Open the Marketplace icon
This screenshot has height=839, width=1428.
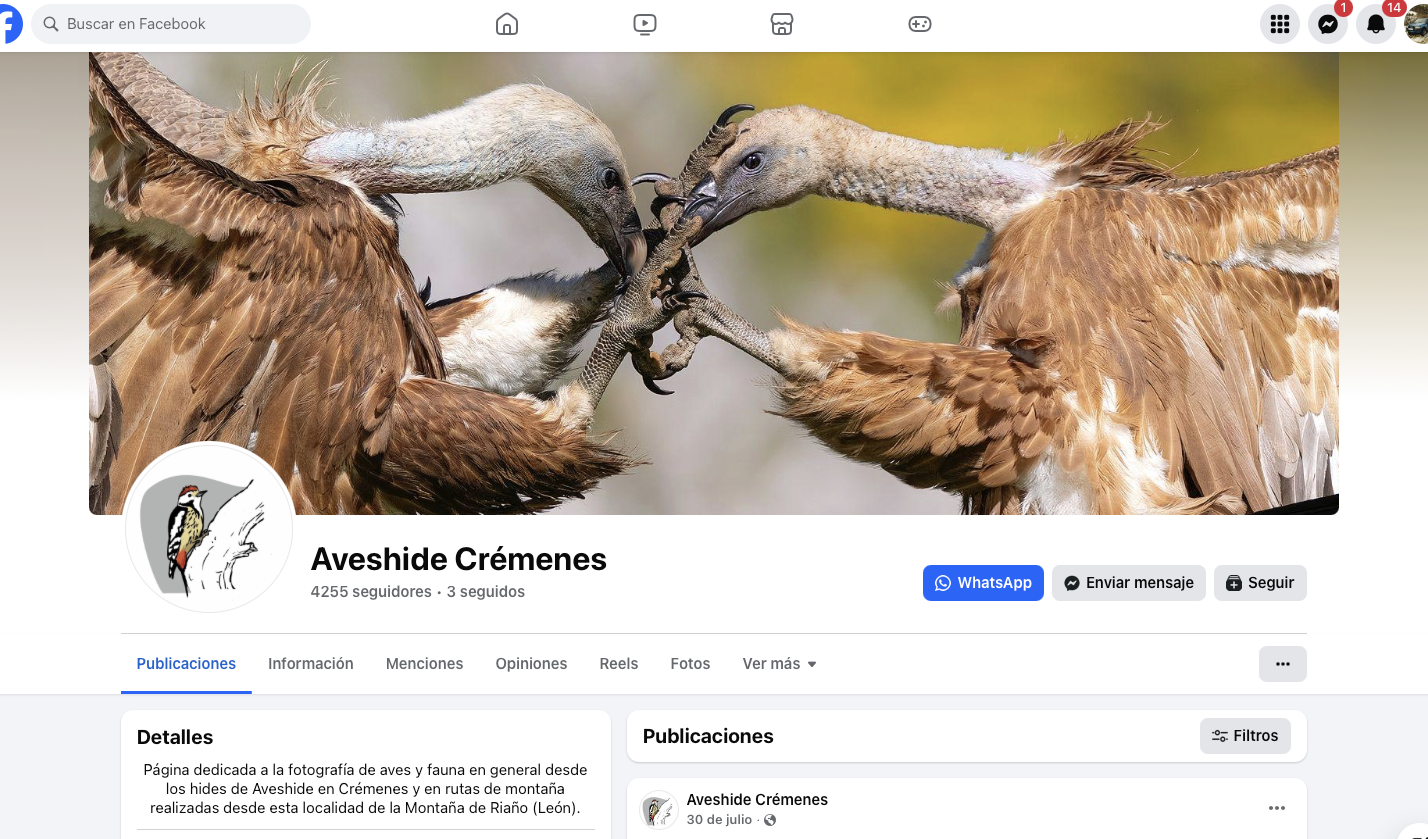click(782, 24)
